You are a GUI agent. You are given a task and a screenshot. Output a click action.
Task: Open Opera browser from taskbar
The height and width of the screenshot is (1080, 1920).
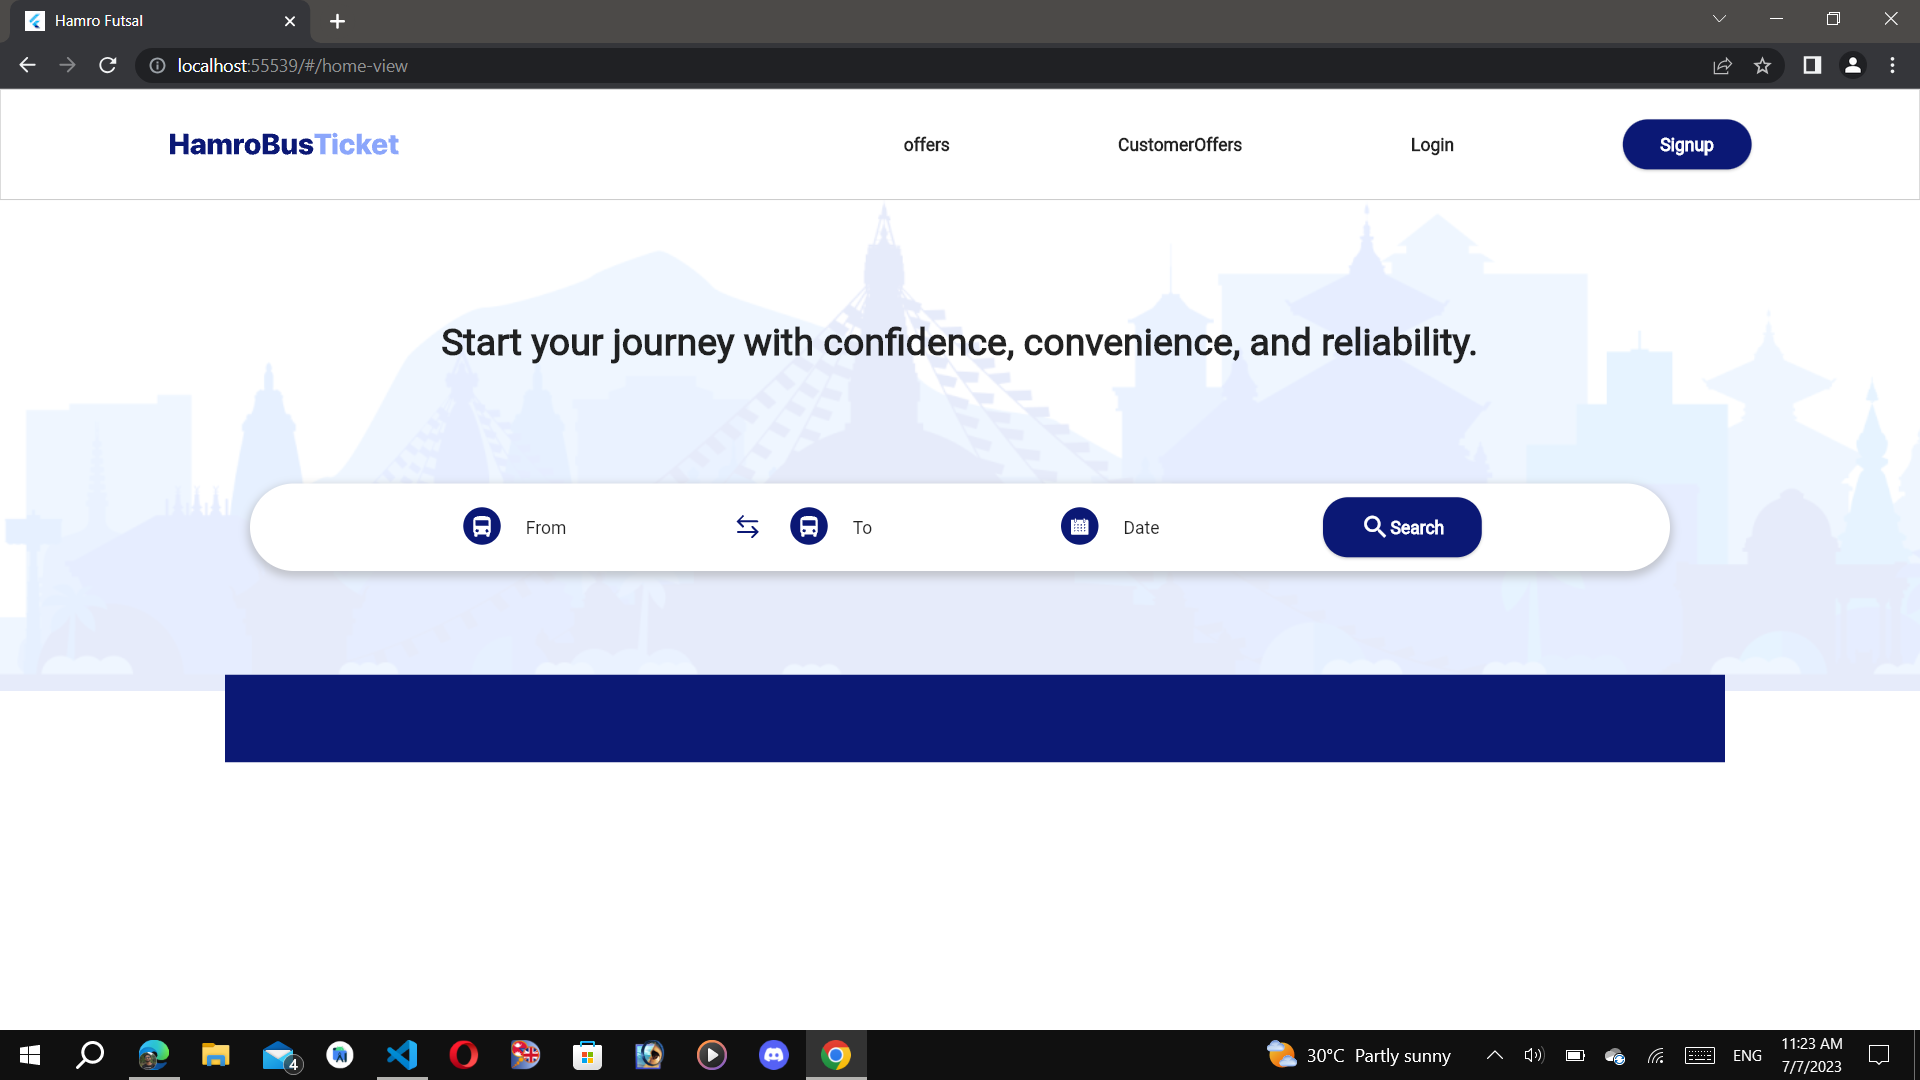coord(464,1055)
